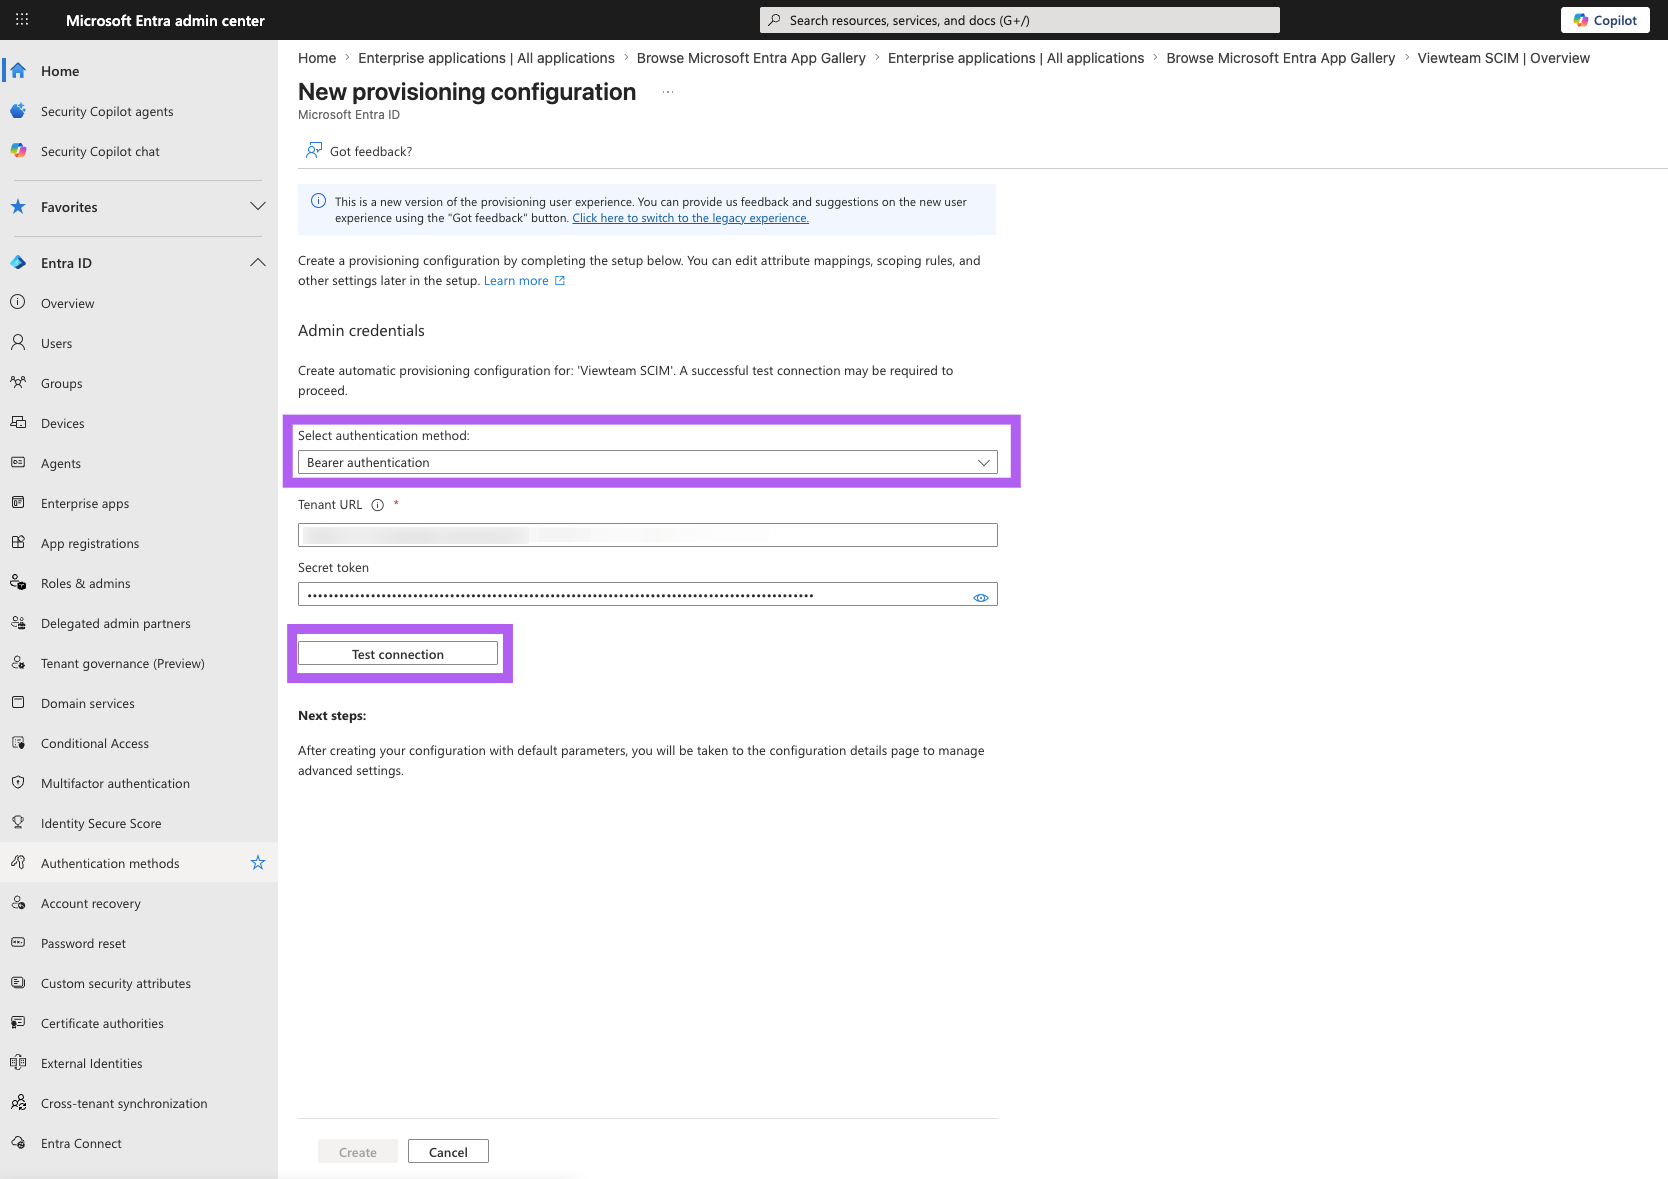
Task: Click the Secret token input field
Action: 648,595
